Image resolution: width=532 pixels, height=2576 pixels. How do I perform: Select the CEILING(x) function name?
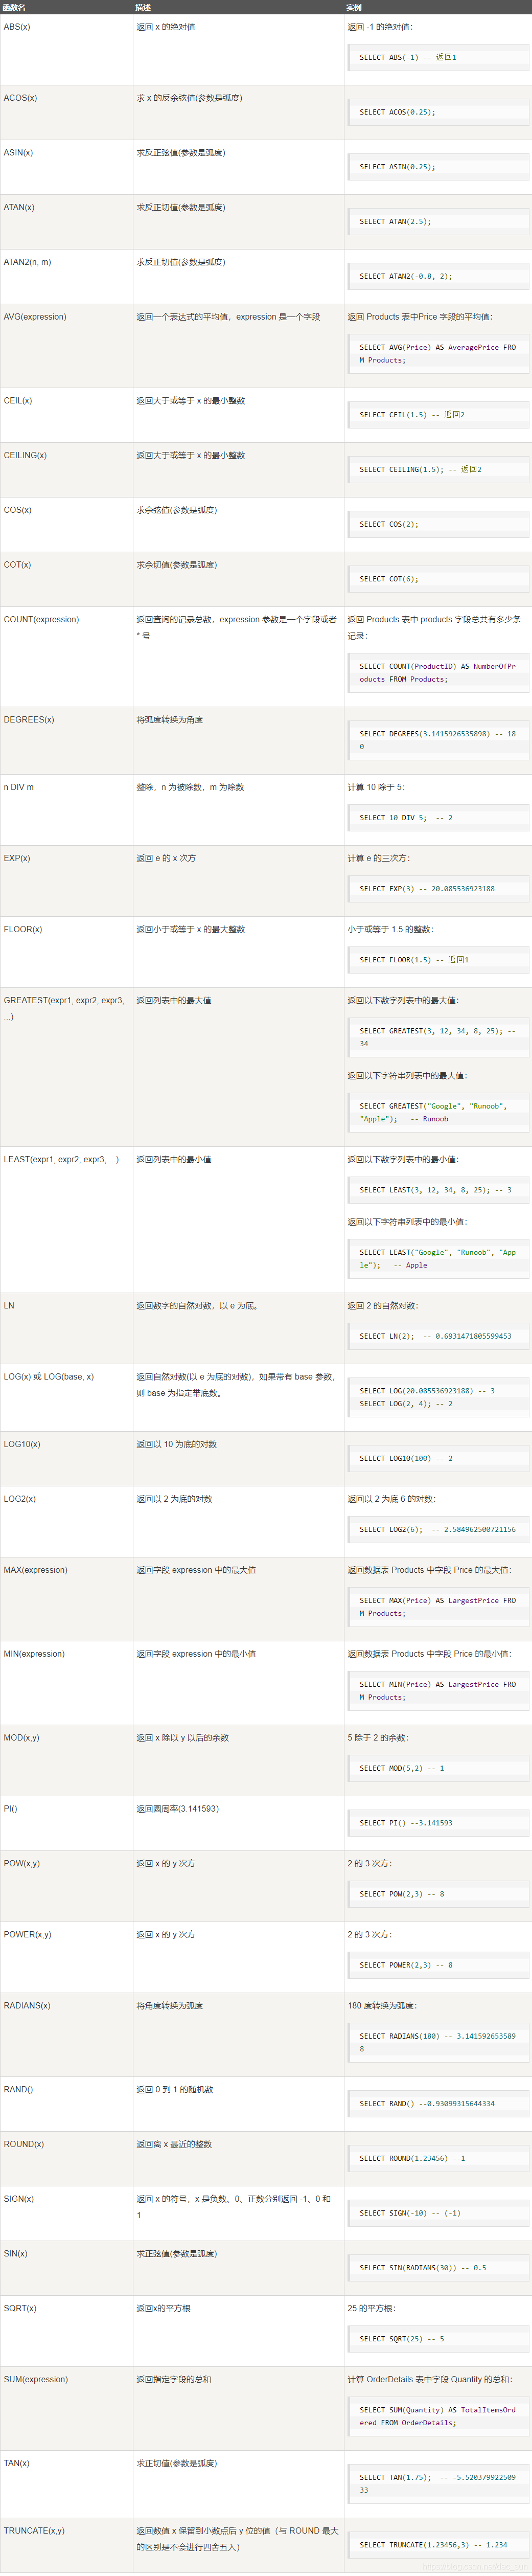pyautogui.click(x=26, y=456)
